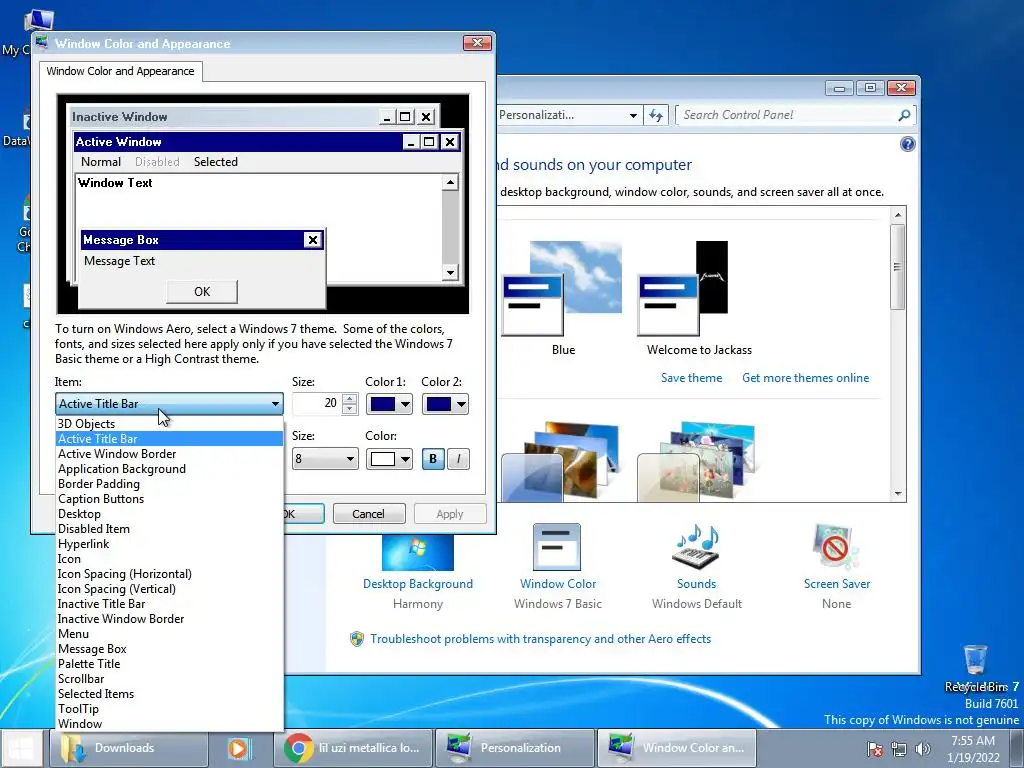Choose Hyperlink in the Item list
Viewport: 1024px width, 768px height.
pyautogui.click(x=170, y=544)
